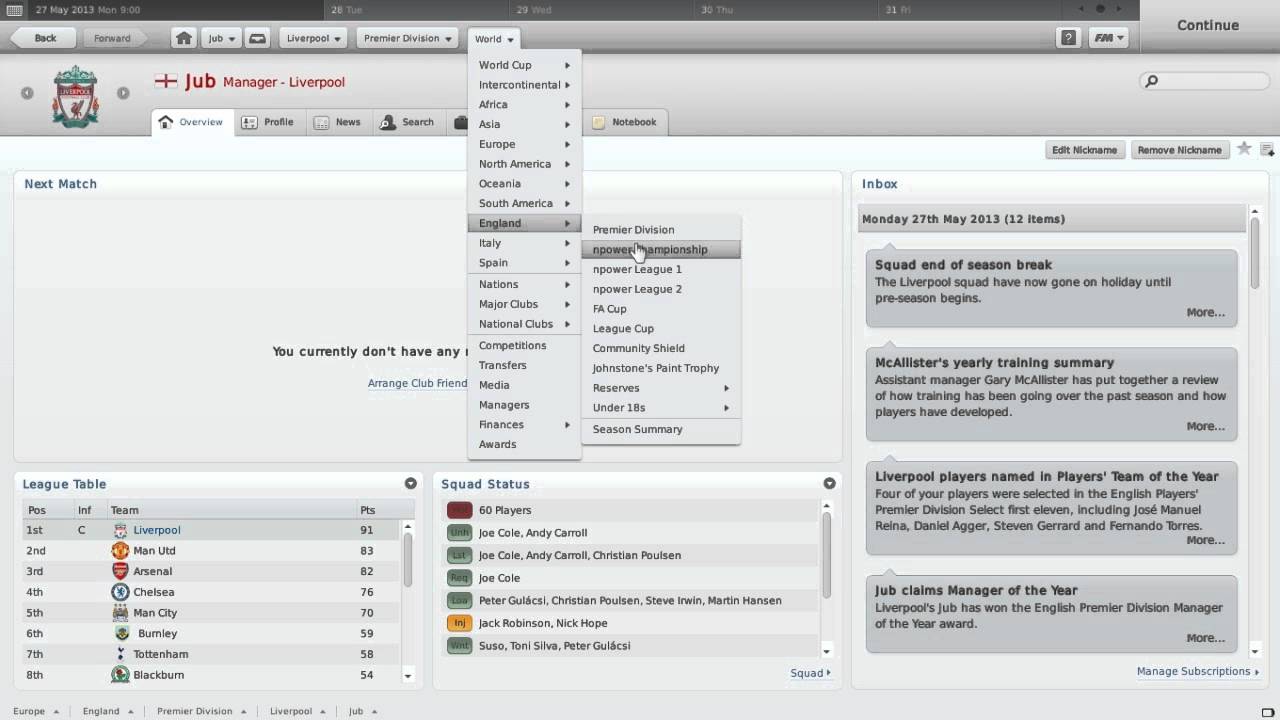Click the search magnifier in search box
This screenshot has height=720, width=1280.
[1151, 81]
